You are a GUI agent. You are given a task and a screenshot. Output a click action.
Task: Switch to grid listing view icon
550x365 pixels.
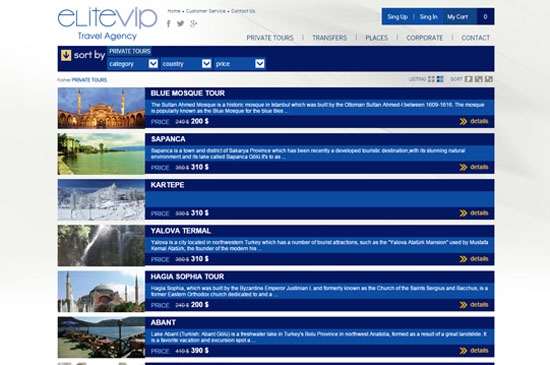[x=431, y=79]
